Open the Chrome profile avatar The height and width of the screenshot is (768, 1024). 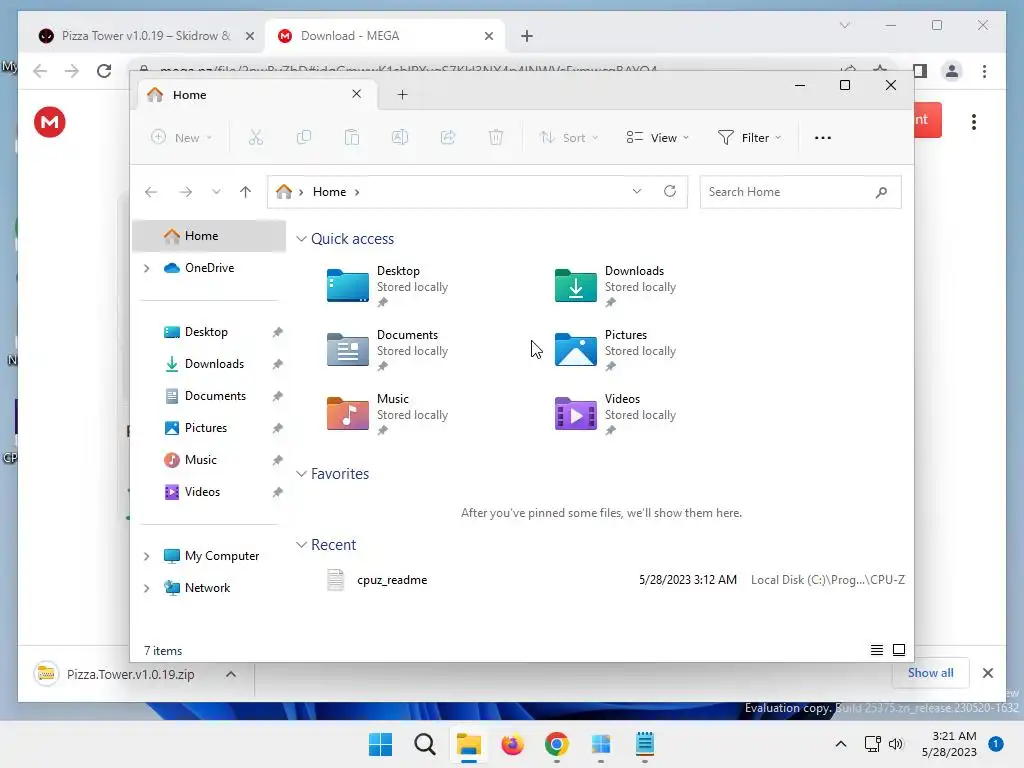[952, 71]
